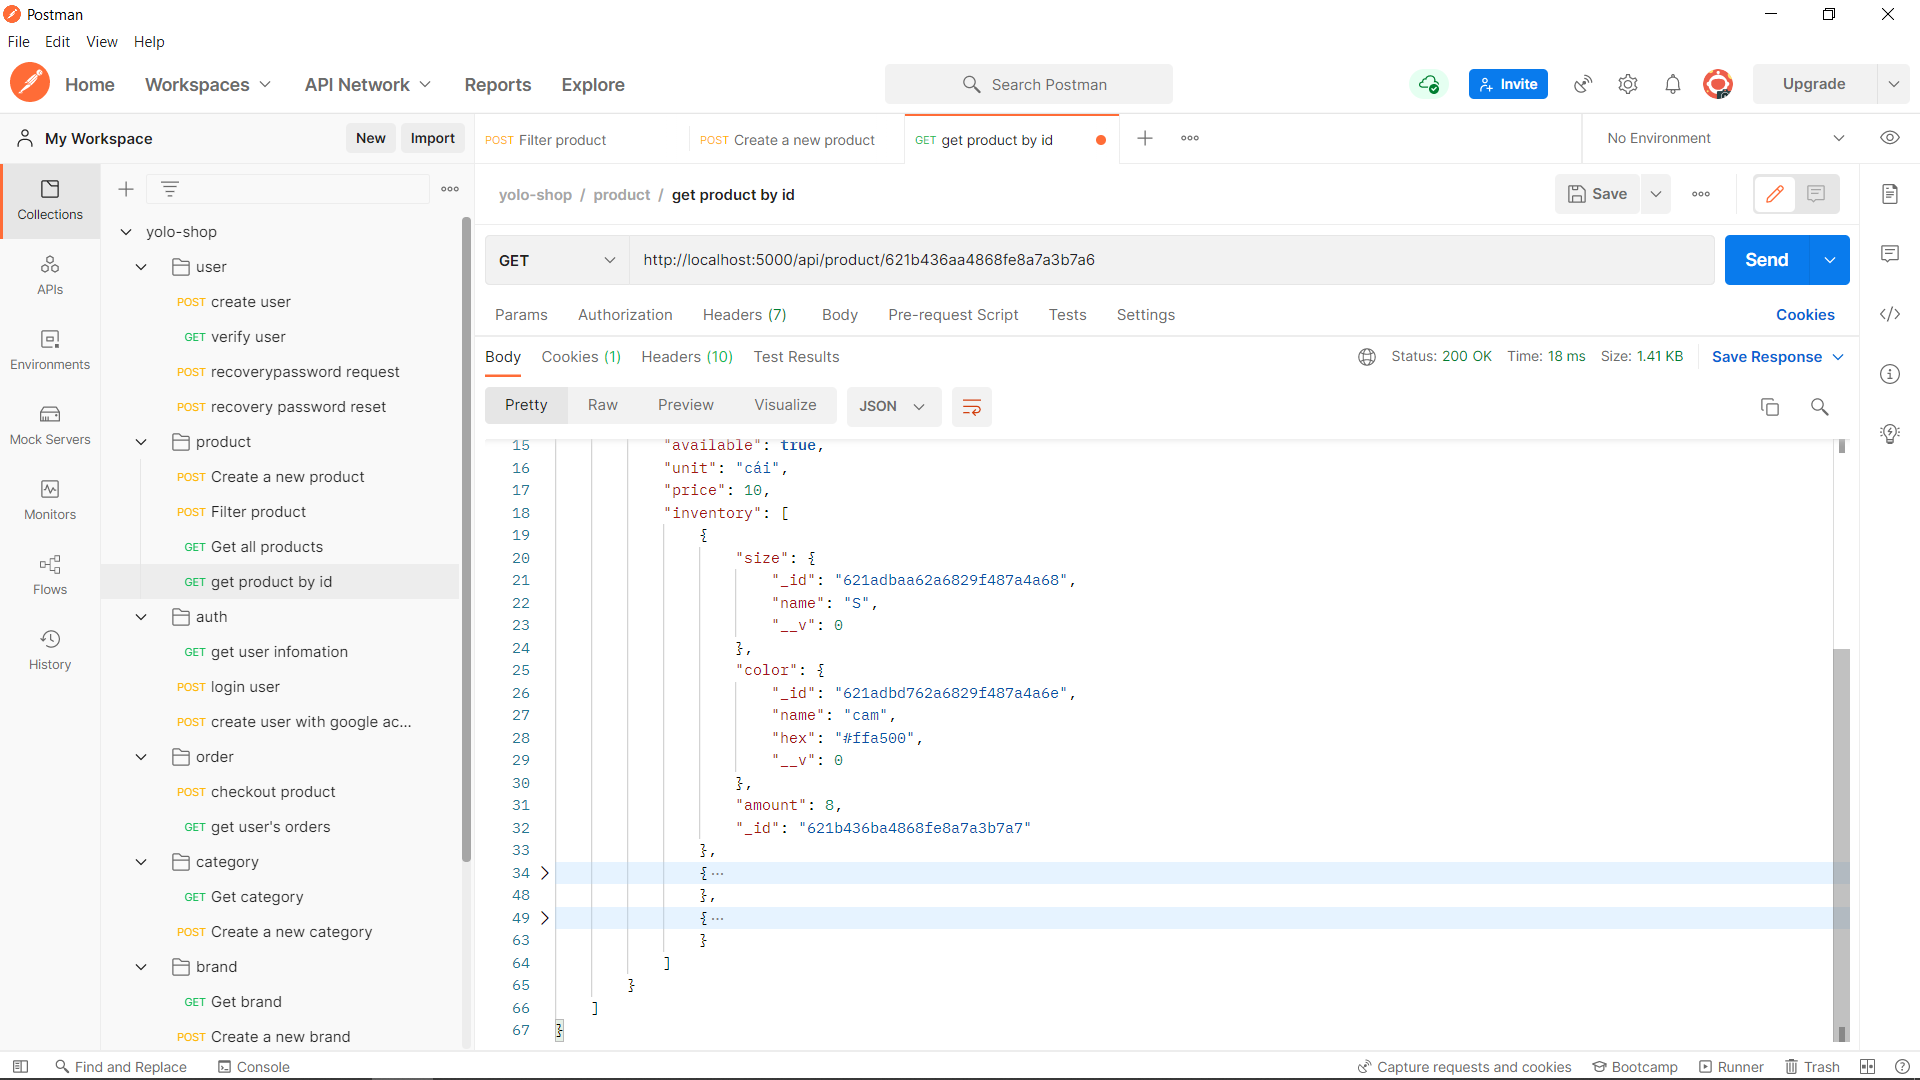The image size is (1920, 1080).
Task: Open the GET method dropdown
Action: pos(556,260)
